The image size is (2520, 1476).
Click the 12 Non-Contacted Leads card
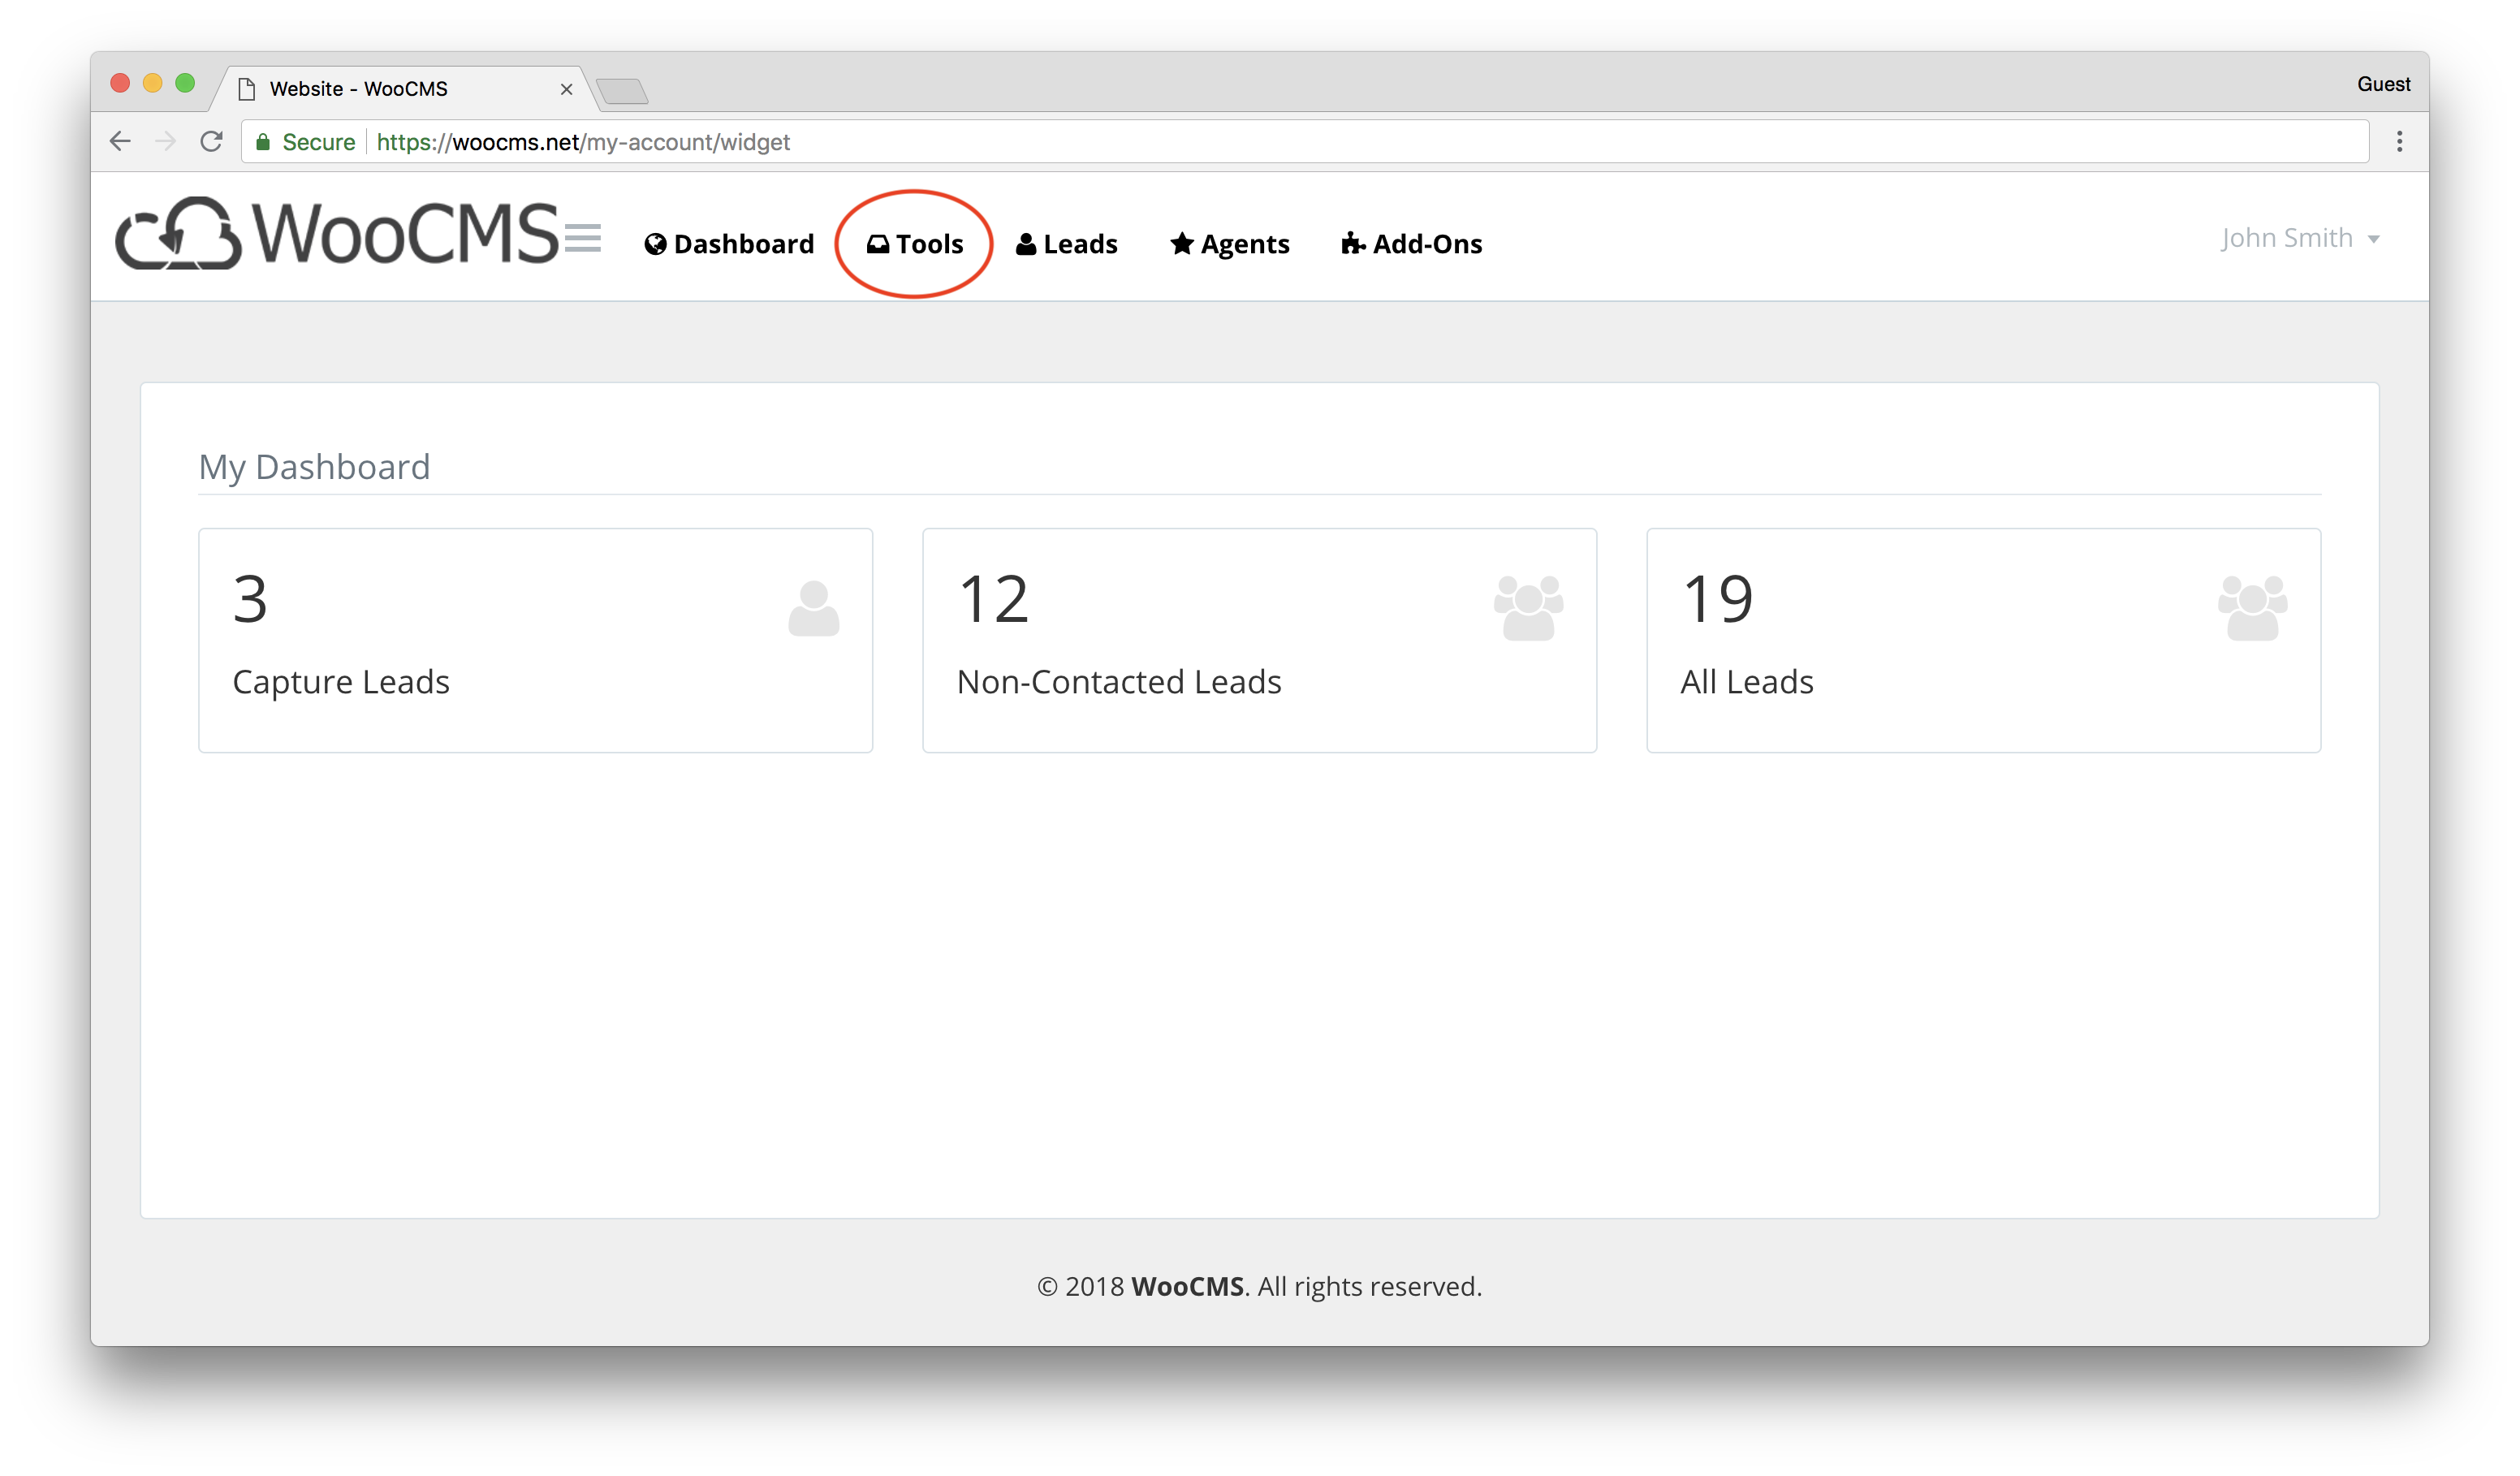[1259, 636]
